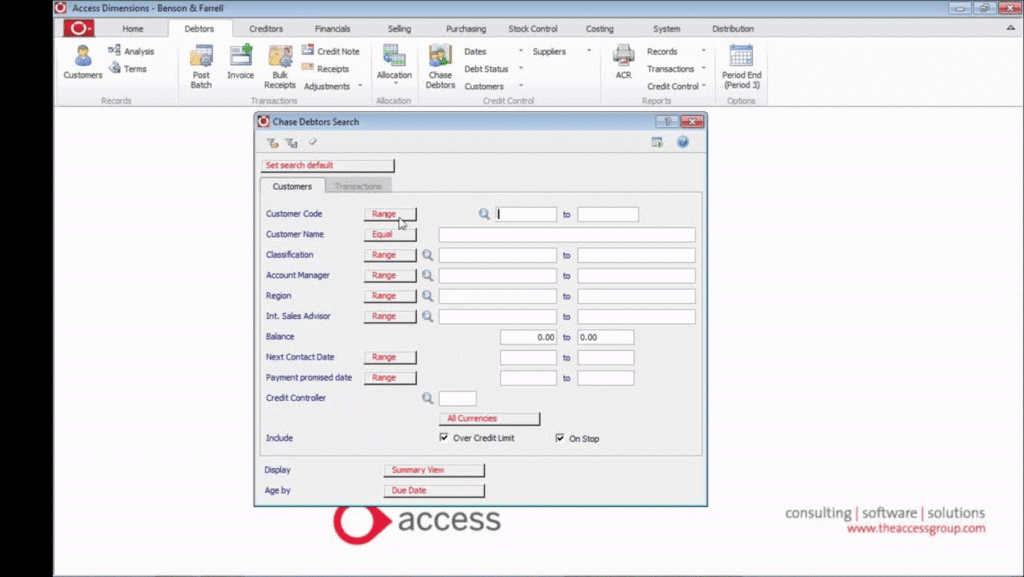Switch to the Purchasing ribbon tab

466,29
